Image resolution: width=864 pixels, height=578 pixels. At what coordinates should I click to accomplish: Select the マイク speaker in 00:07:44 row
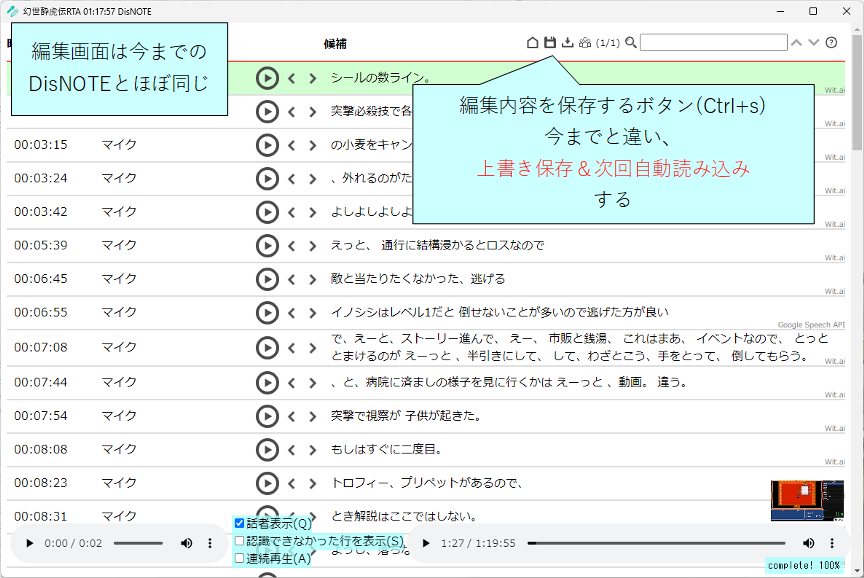click(x=119, y=382)
